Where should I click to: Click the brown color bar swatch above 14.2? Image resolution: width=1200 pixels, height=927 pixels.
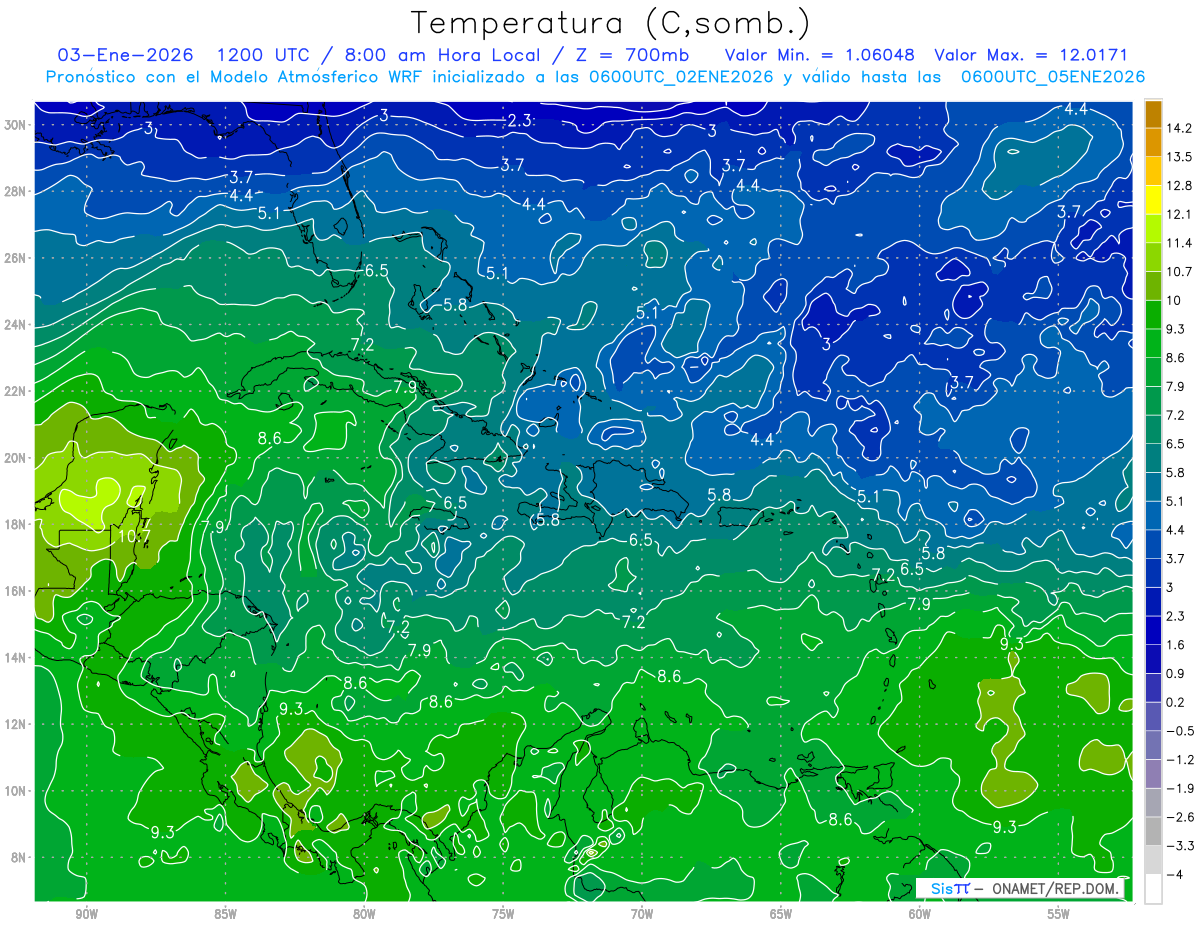[1153, 114]
